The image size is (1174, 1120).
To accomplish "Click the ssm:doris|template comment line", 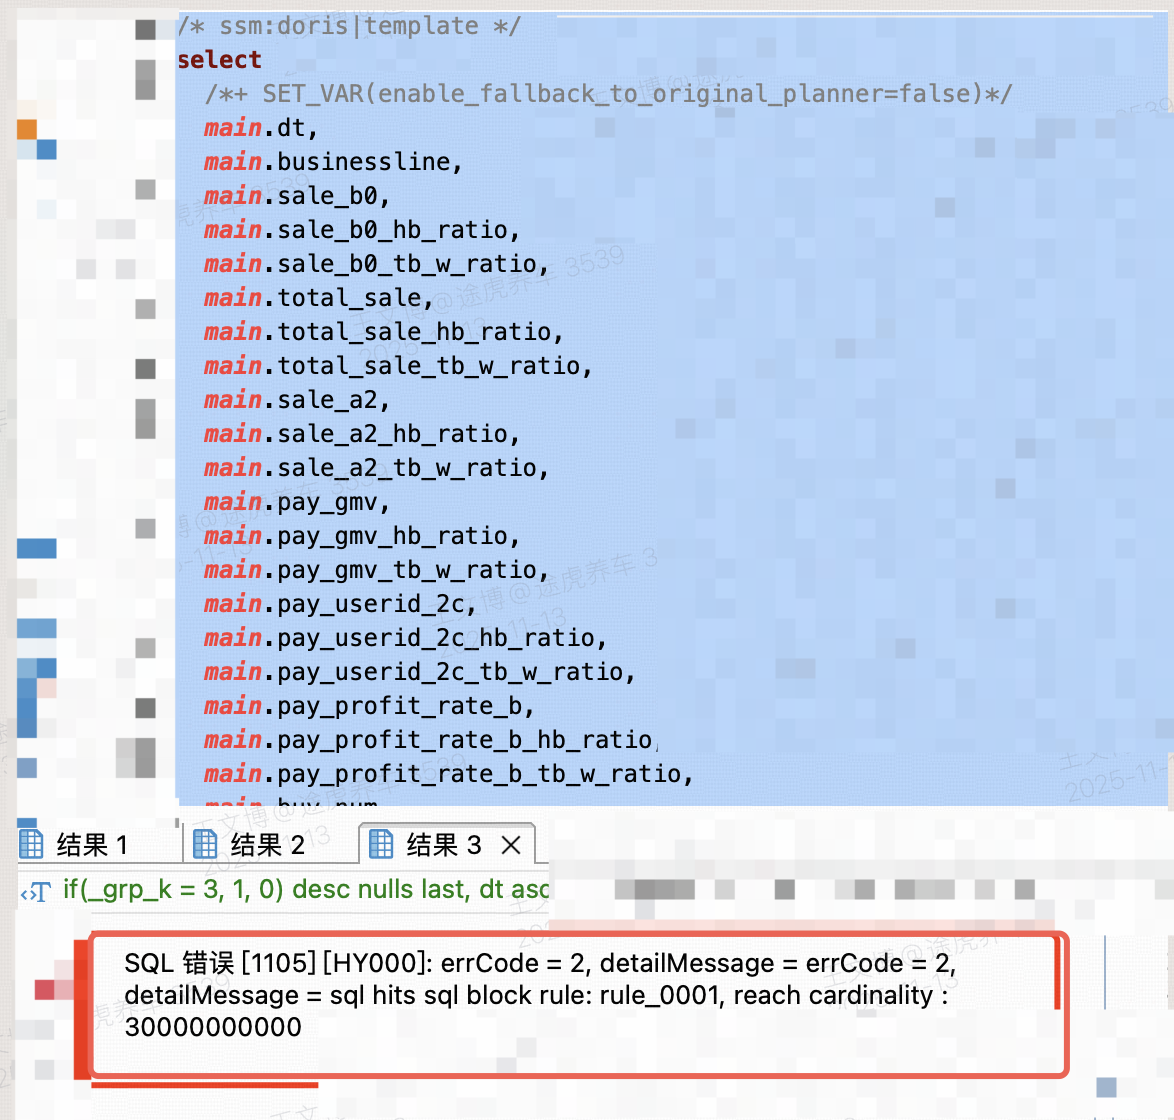I will click(348, 26).
